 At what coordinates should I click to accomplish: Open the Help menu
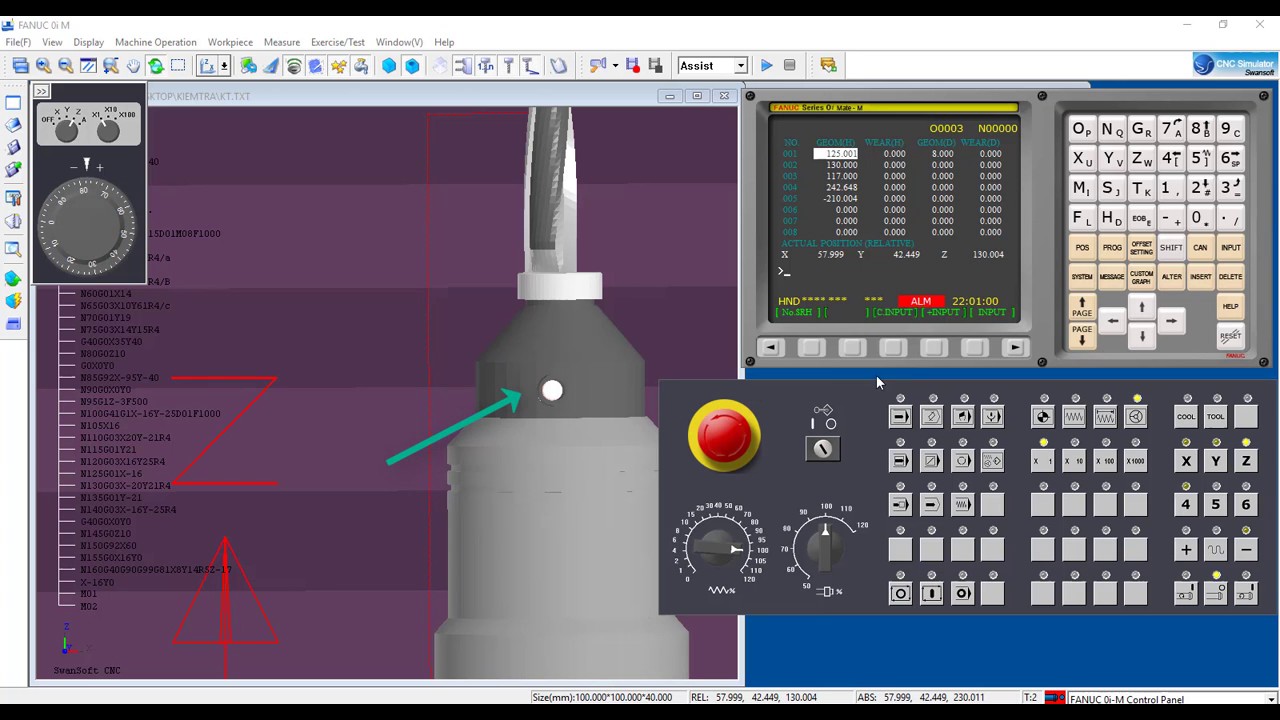tap(444, 42)
